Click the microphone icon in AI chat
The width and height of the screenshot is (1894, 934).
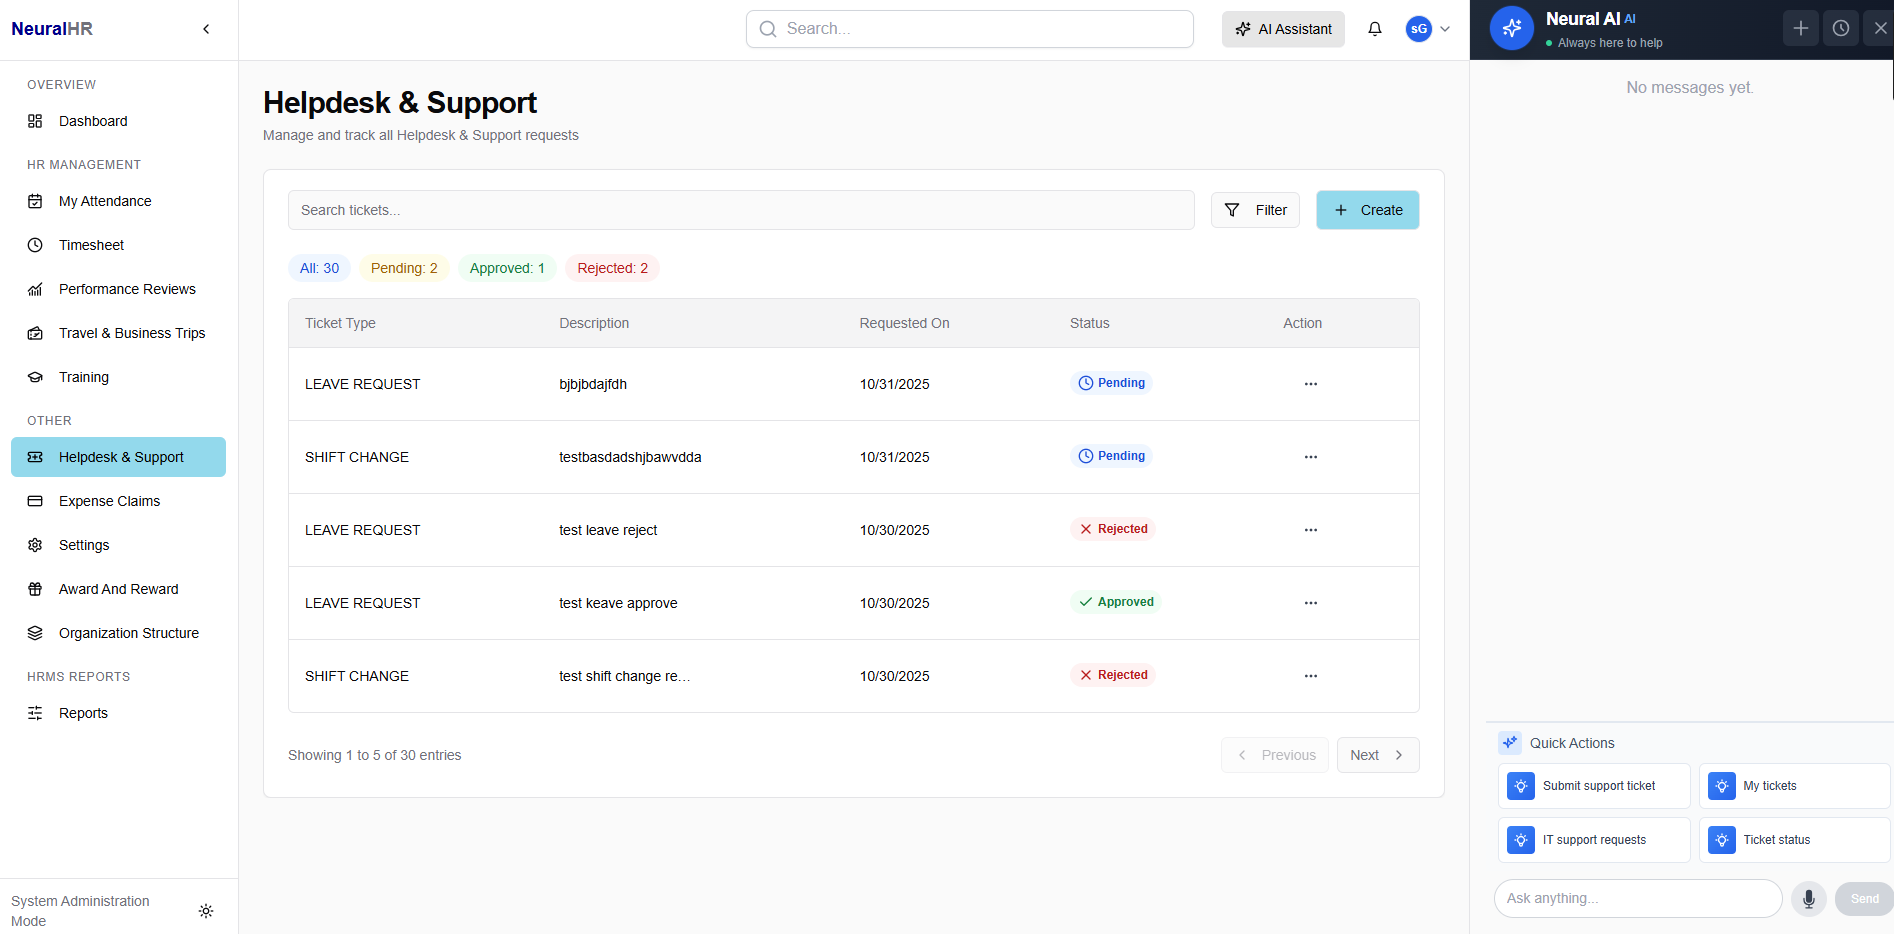click(1807, 898)
